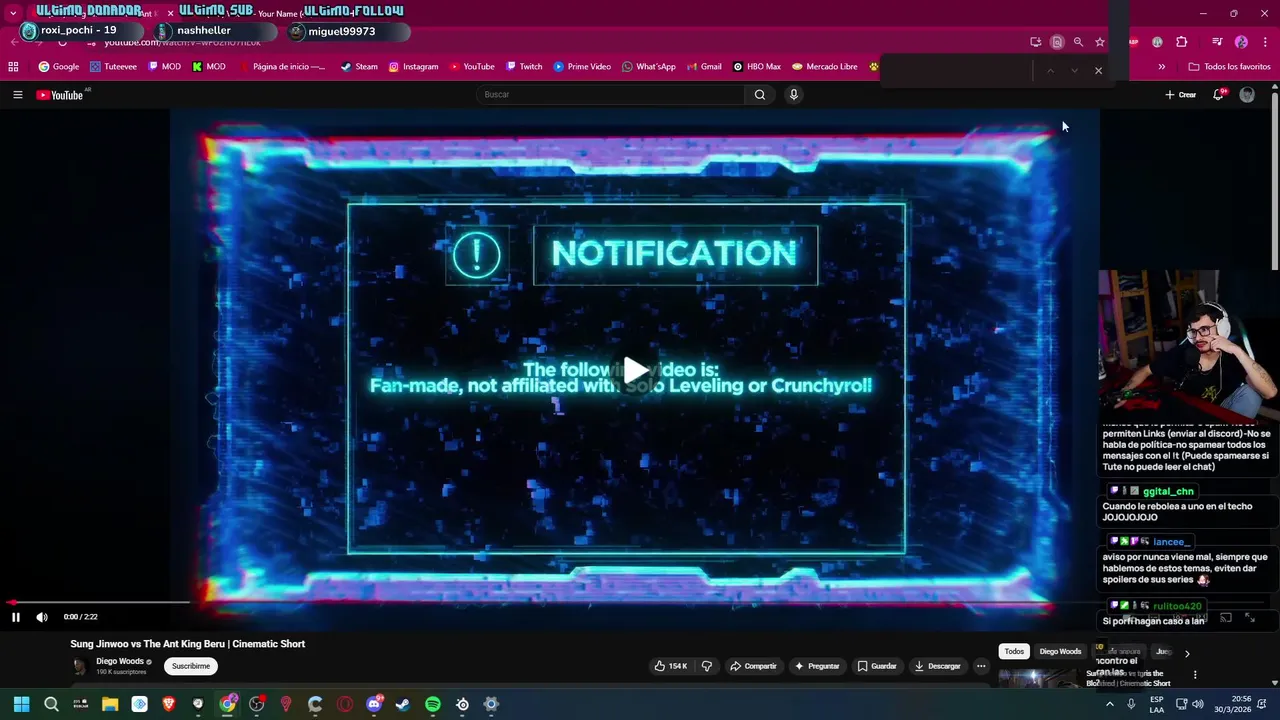Mute the video volume

tap(42, 617)
